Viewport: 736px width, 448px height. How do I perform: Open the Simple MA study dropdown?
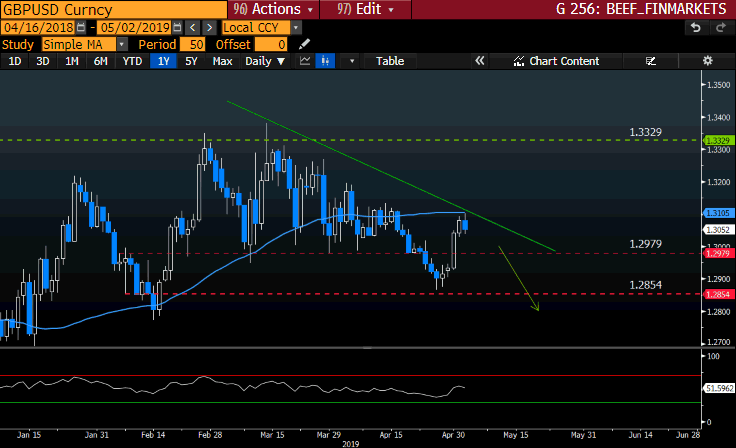tap(121, 45)
